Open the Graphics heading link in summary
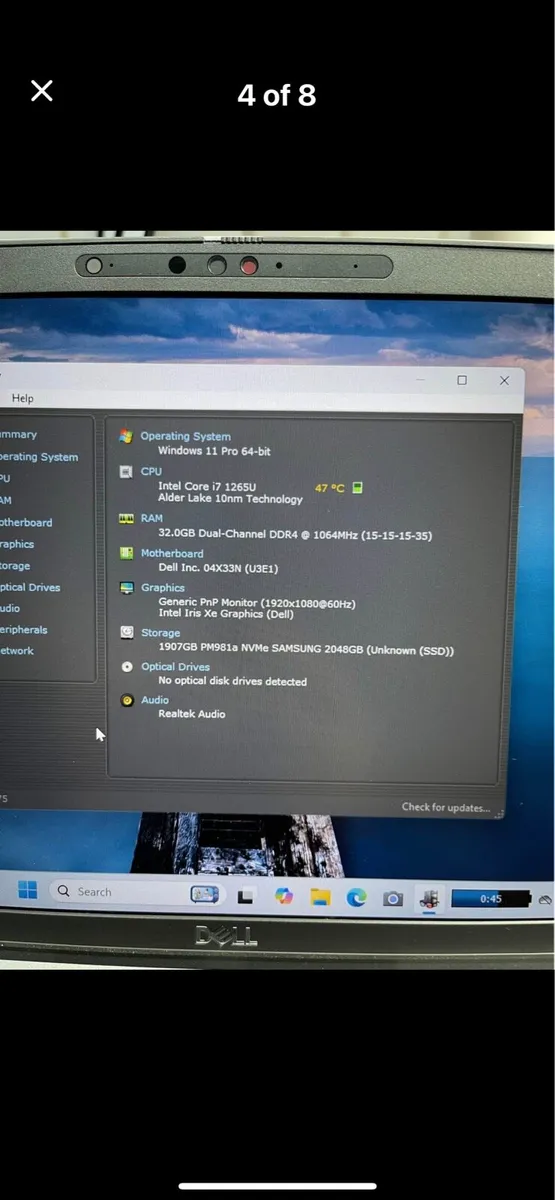 click(x=163, y=588)
